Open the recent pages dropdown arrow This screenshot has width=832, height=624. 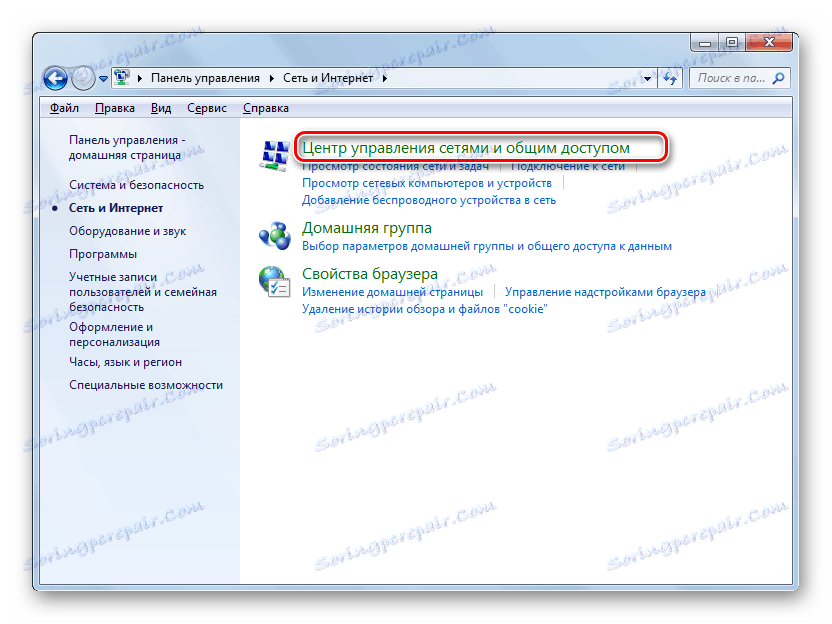103,79
